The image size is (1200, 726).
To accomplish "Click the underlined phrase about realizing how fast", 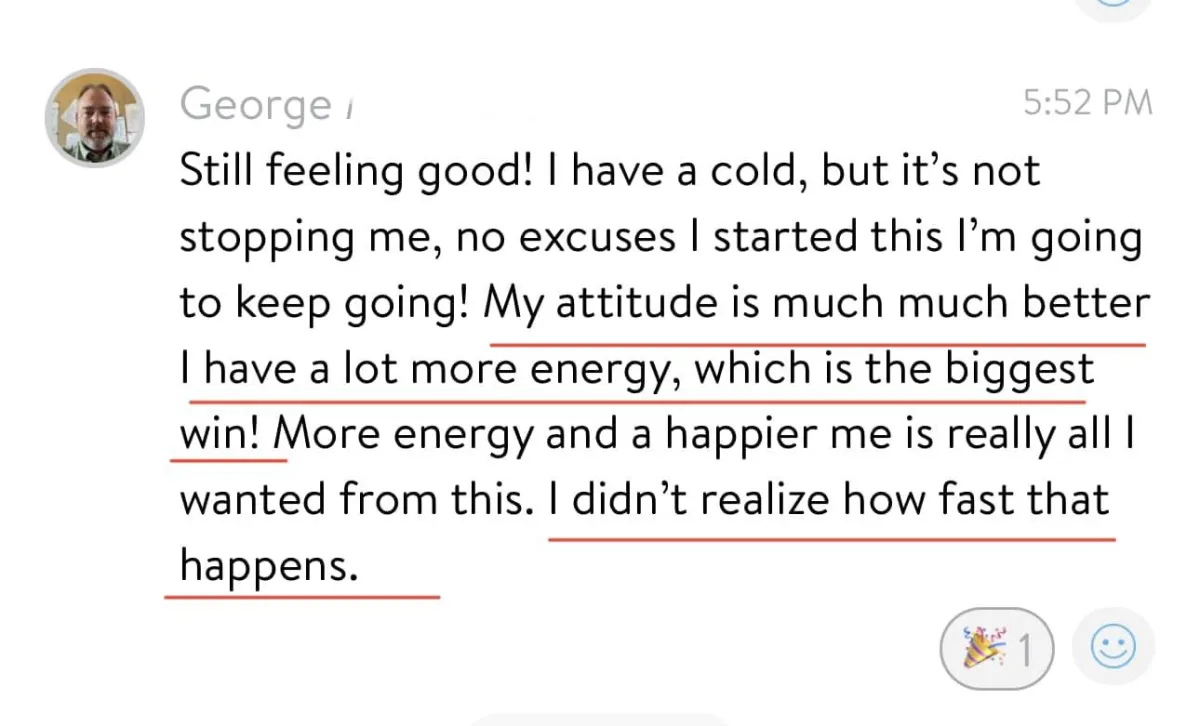I will point(830,499).
